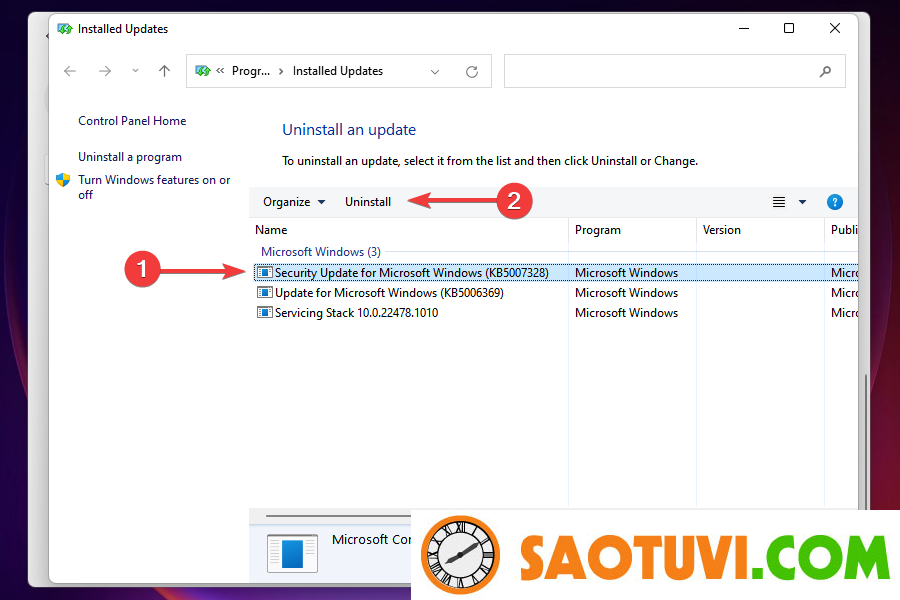
Task: Open Control Panel Home link
Action: tap(131, 120)
